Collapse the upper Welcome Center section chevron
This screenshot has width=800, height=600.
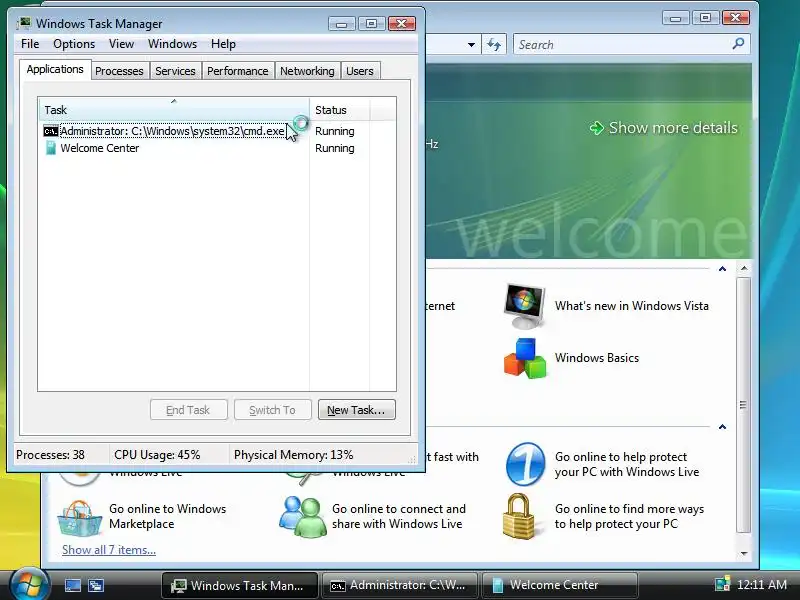(x=722, y=269)
